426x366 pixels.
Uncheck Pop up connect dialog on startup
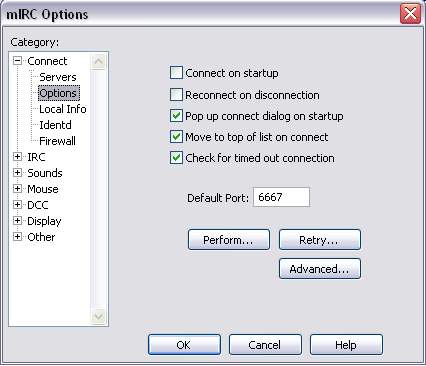pos(176,116)
